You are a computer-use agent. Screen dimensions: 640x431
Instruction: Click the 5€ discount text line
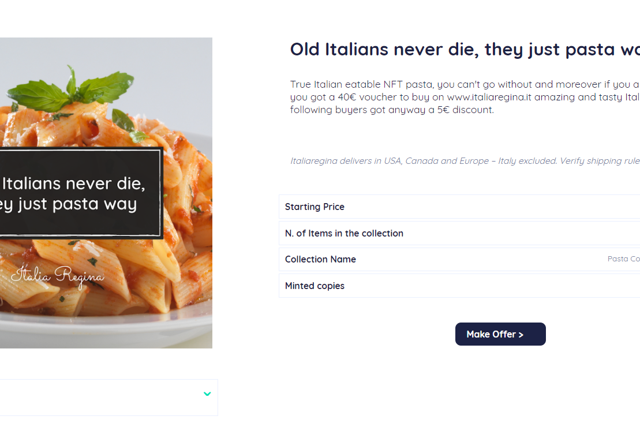(x=391, y=110)
